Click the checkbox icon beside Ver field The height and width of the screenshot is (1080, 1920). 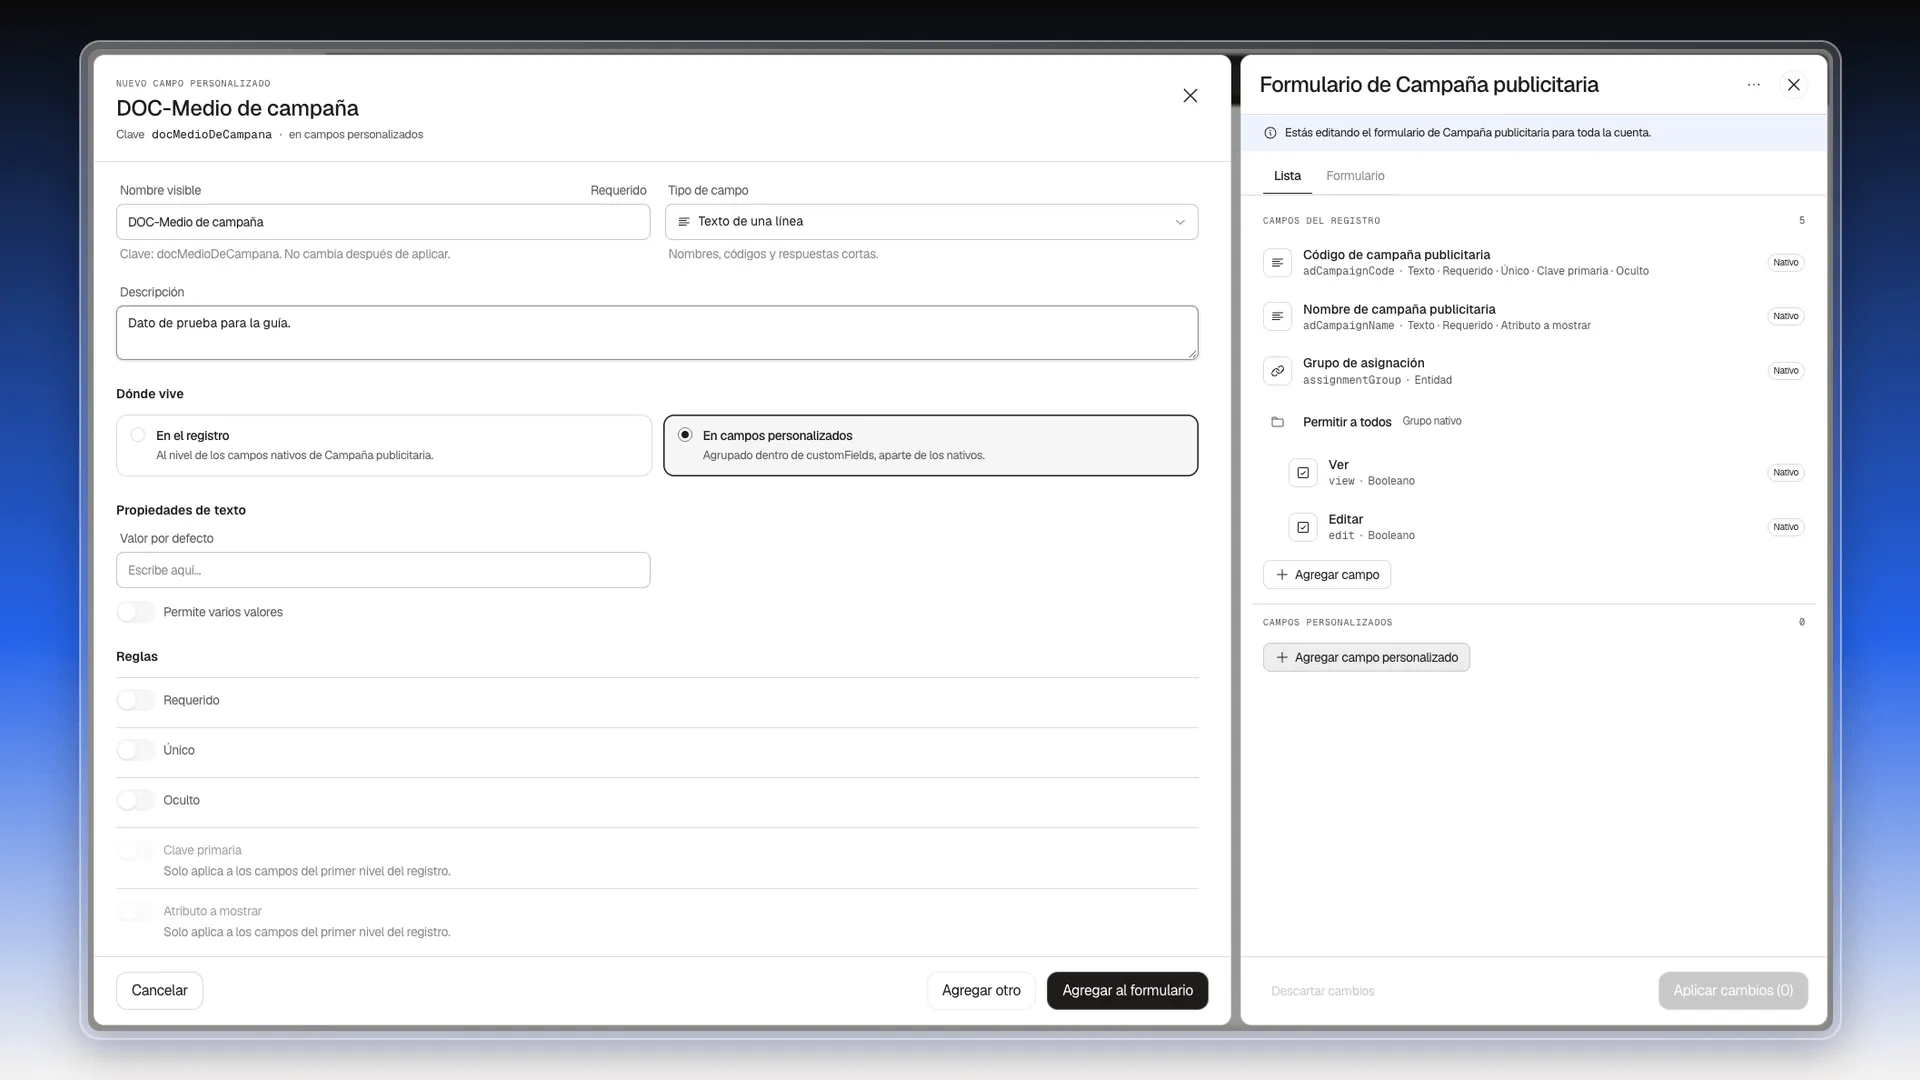pyautogui.click(x=1303, y=473)
